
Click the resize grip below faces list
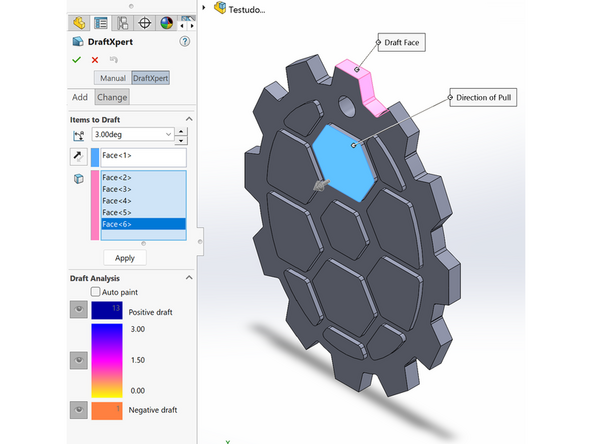tap(143, 244)
